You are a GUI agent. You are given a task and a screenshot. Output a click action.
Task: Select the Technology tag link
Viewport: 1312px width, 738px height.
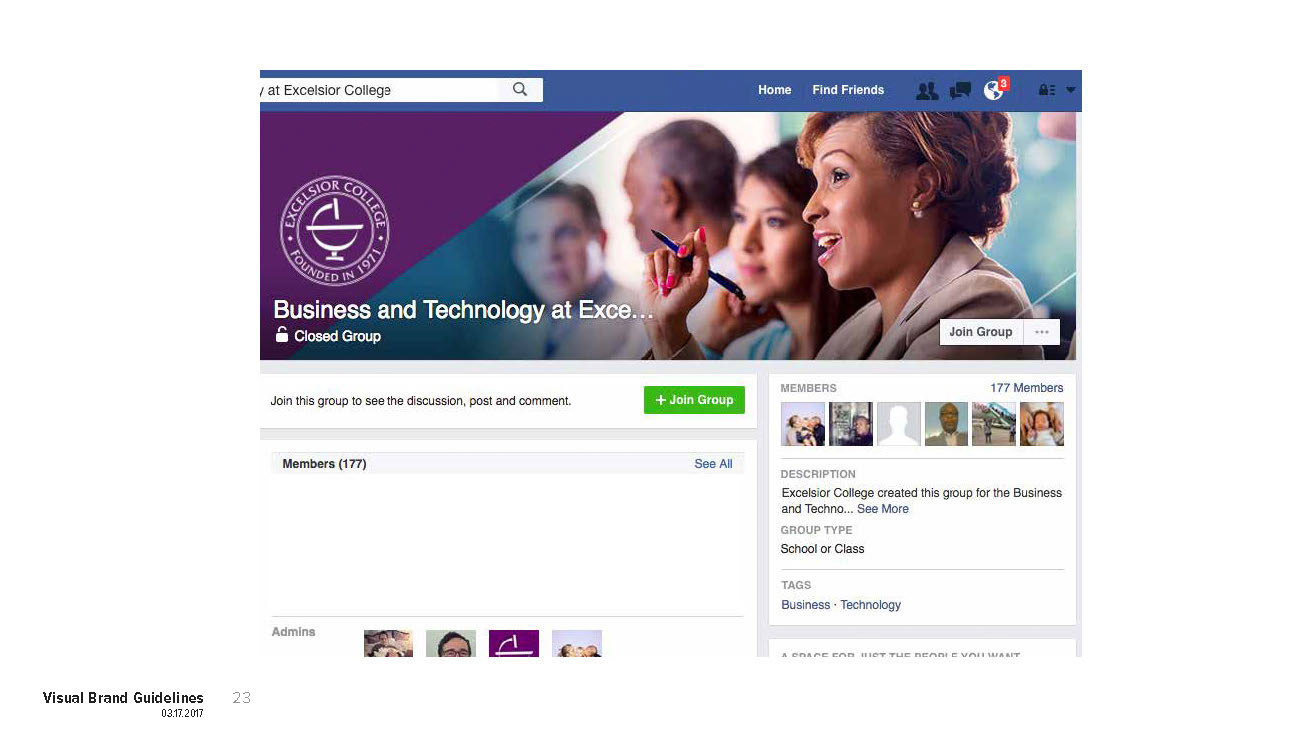coord(870,605)
